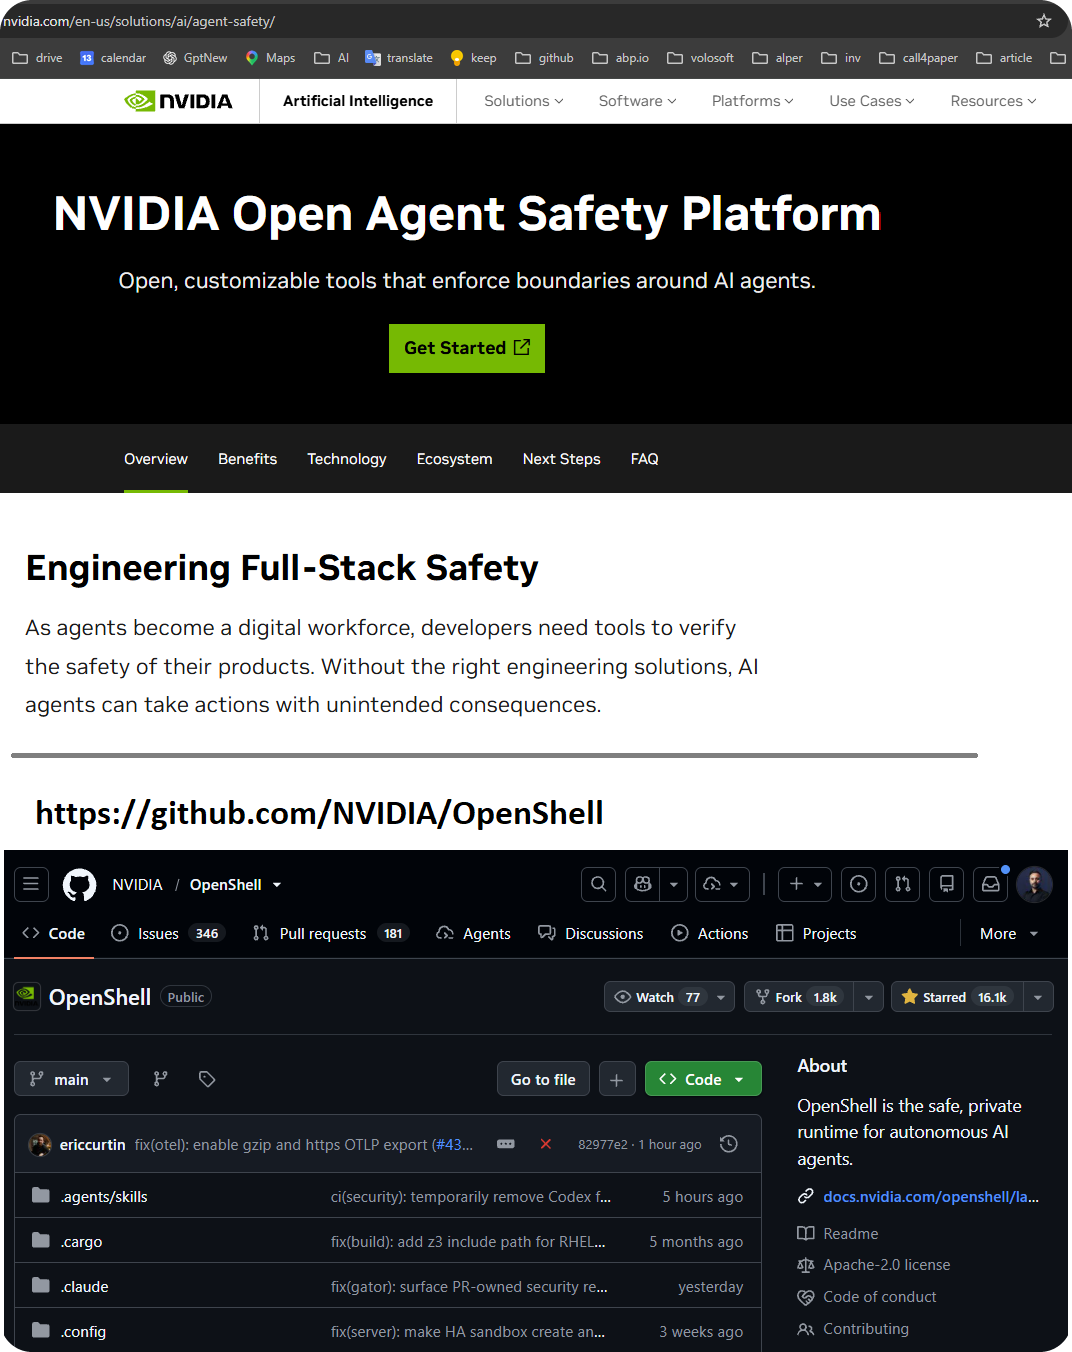Click the Go to file button

coord(543,1079)
